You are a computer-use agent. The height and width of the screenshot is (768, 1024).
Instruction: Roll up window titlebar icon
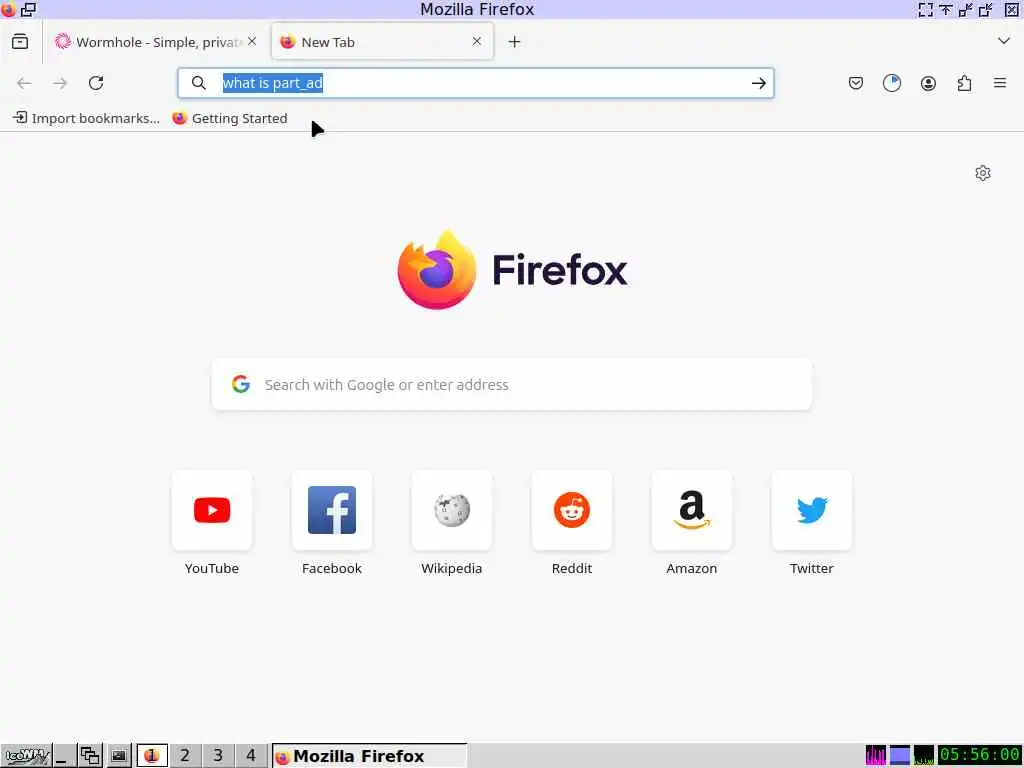pos(946,9)
